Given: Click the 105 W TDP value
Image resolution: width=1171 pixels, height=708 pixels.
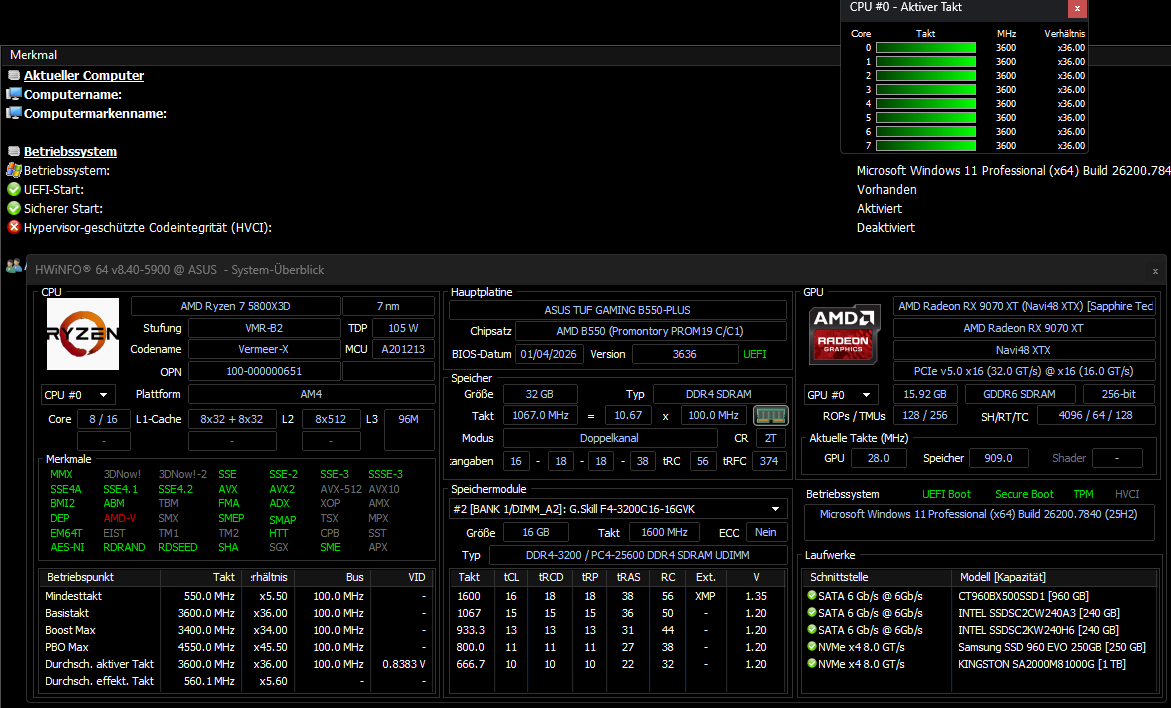Looking at the screenshot, I should pyautogui.click(x=403, y=328).
